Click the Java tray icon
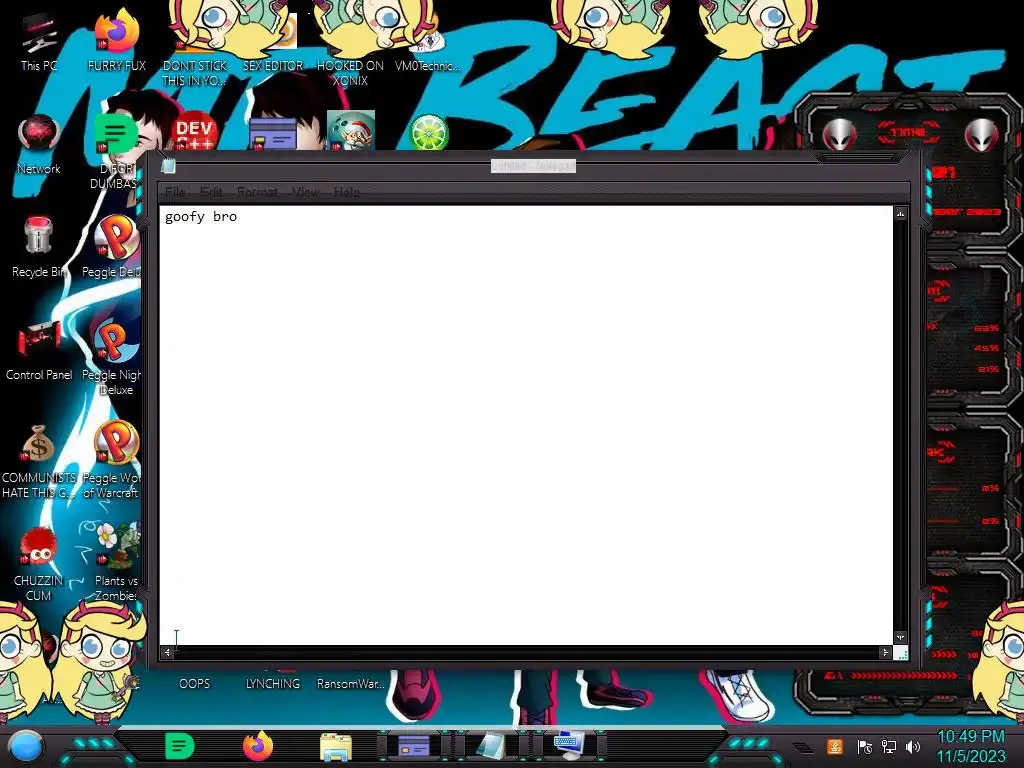Screen dimensions: 1024x768 [835, 746]
